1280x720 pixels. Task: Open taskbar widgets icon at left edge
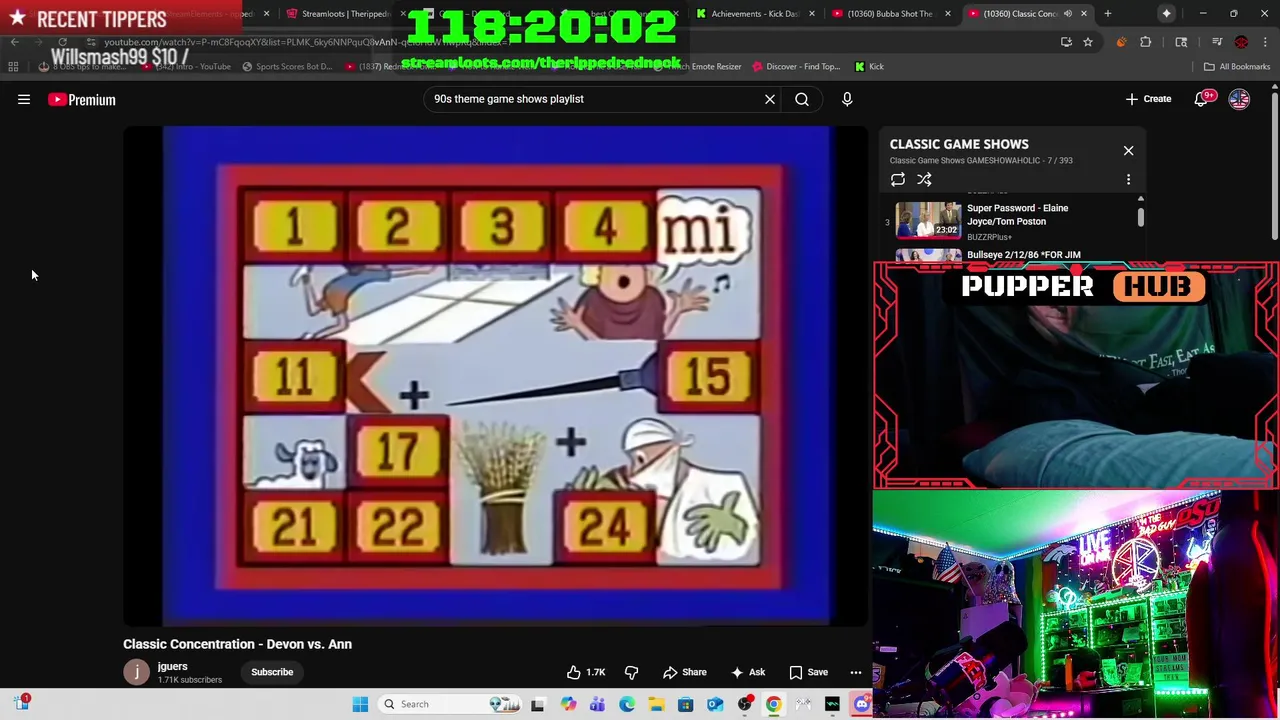click(x=22, y=703)
